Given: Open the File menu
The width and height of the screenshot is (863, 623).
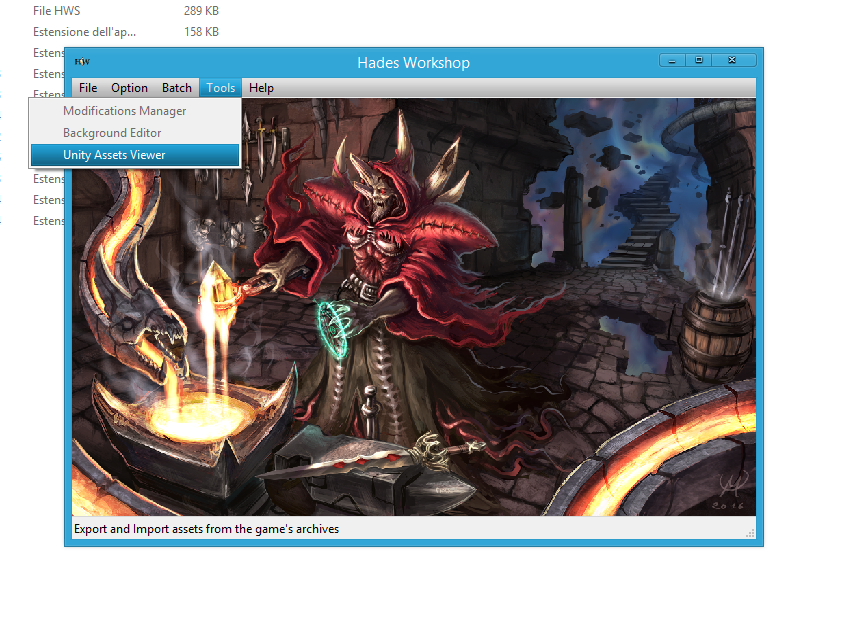Looking at the screenshot, I should click(x=88, y=88).
